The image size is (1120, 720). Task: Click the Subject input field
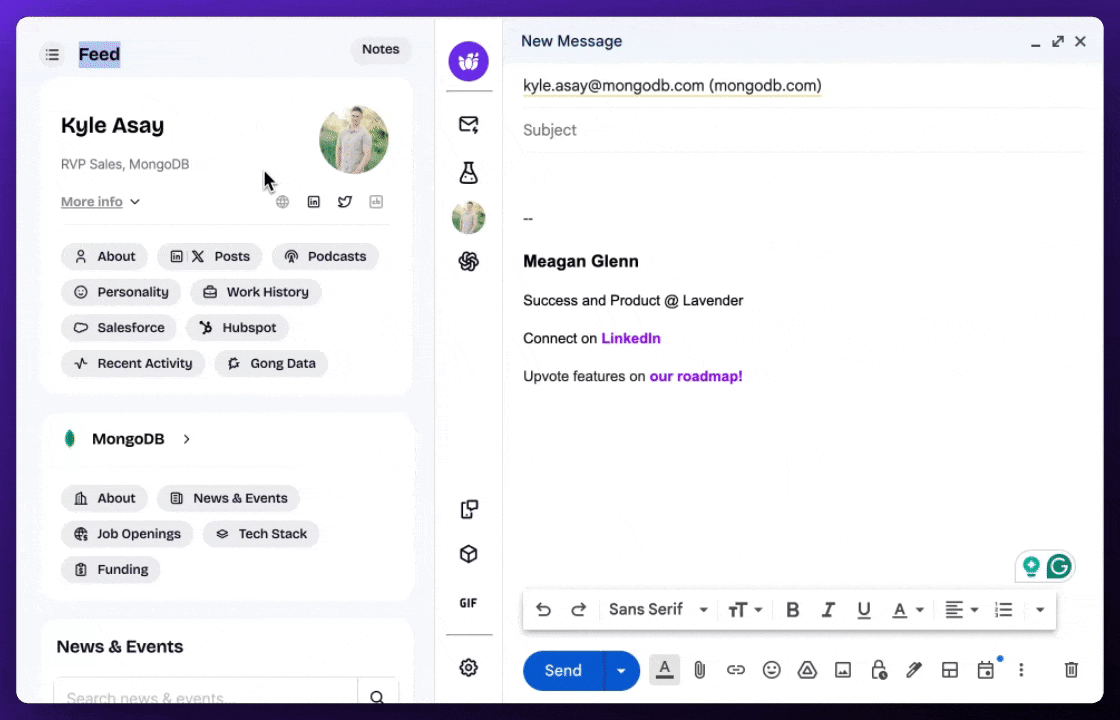click(x=804, y=130)
